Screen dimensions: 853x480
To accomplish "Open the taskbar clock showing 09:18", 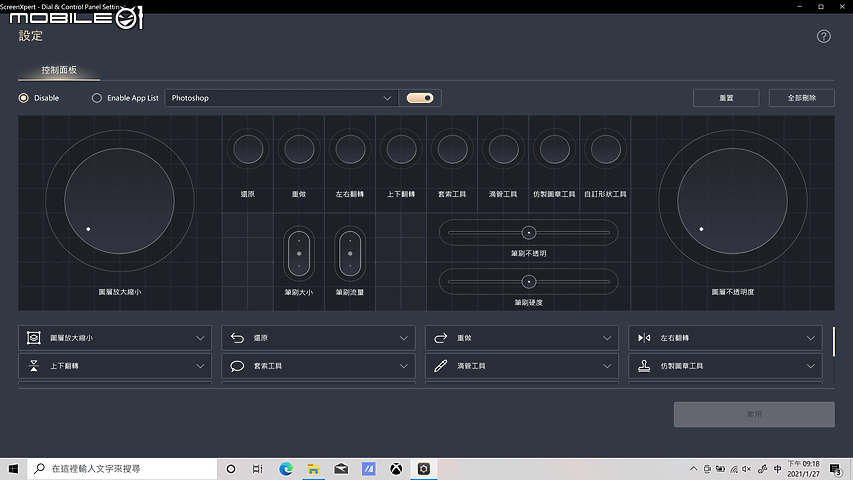I will (x=803, y=469).
